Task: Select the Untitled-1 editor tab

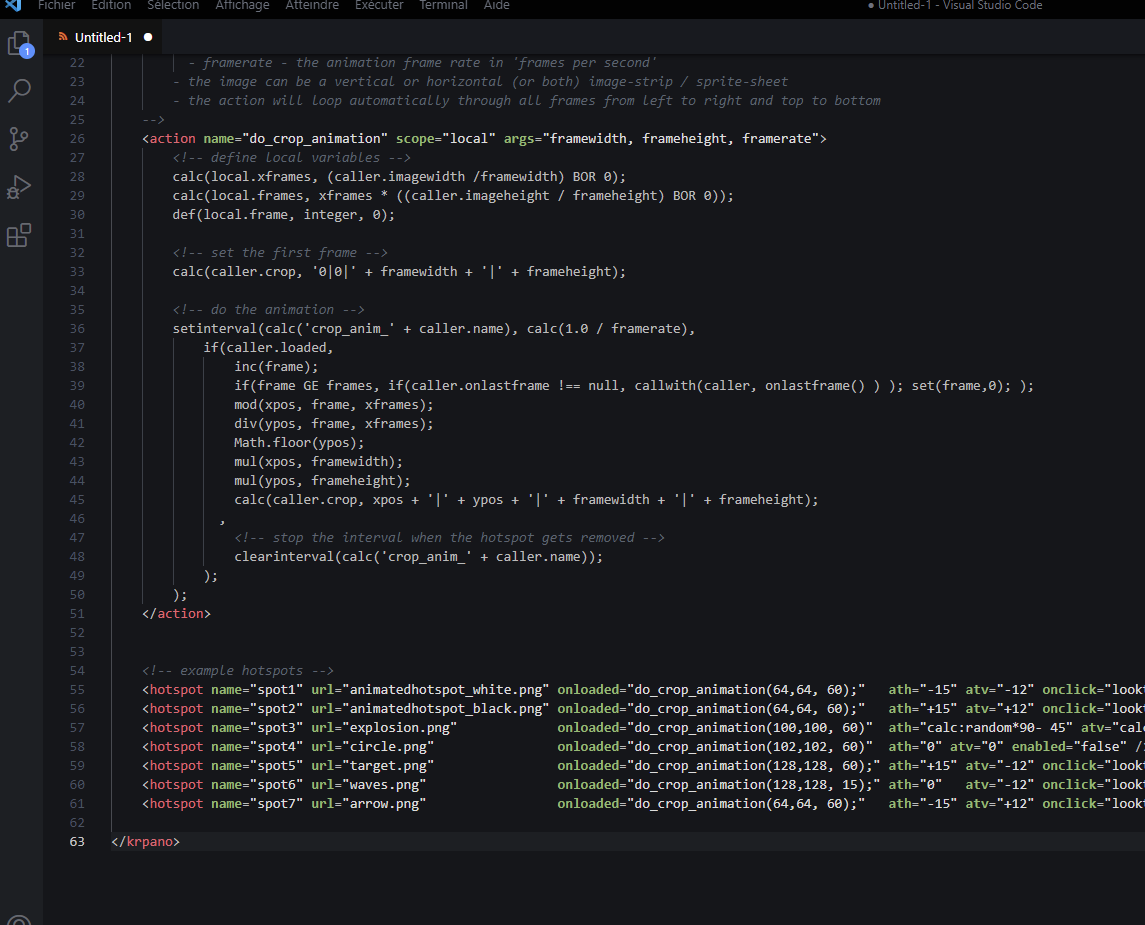Action: [105, 37]
